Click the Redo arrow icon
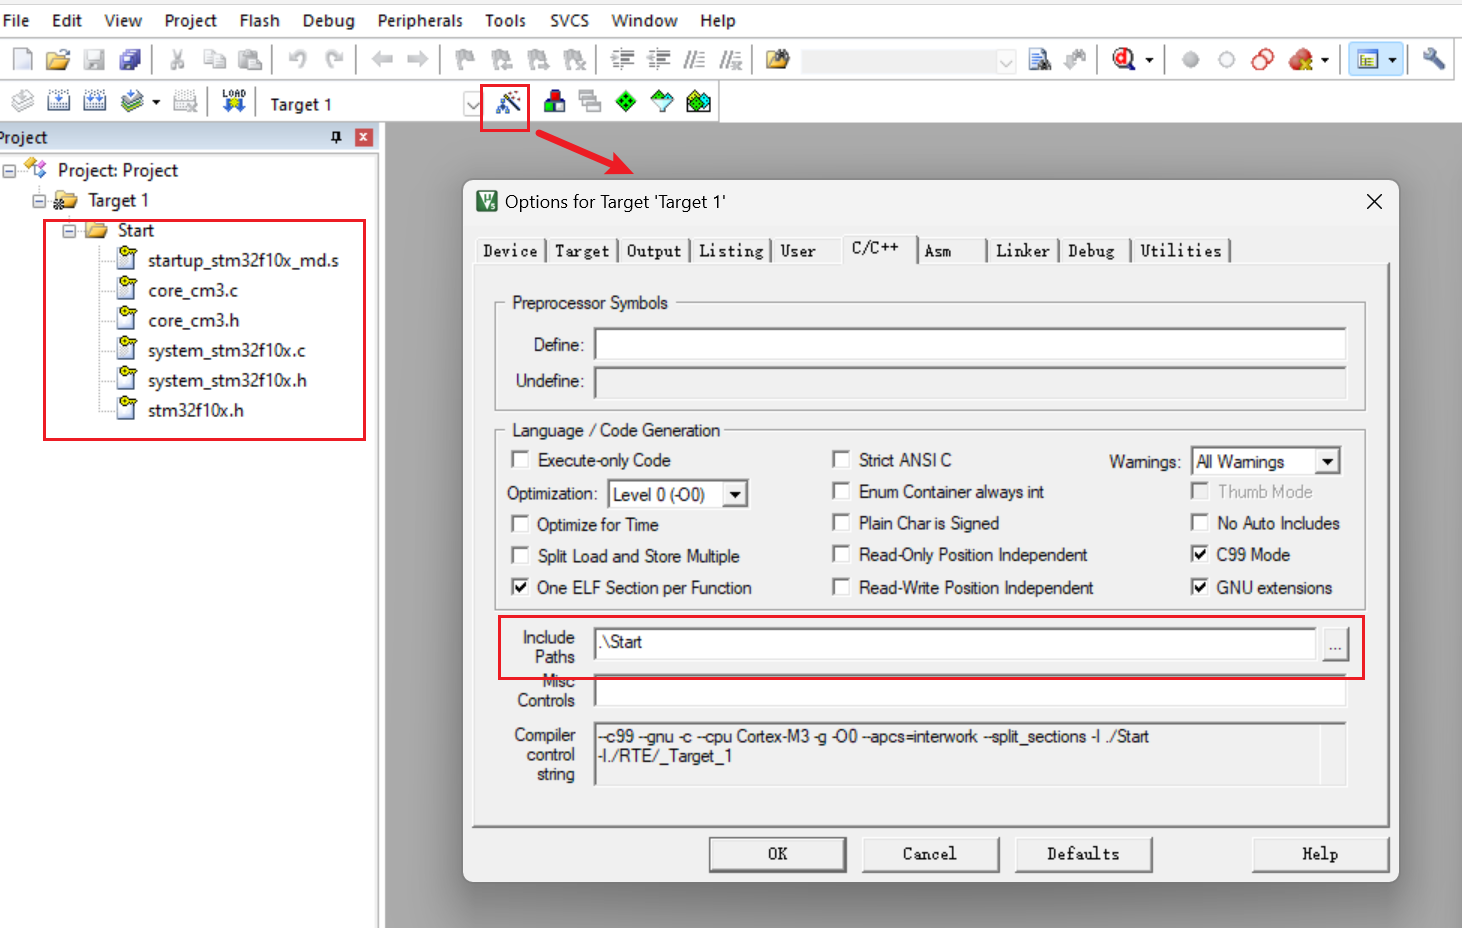This screenshot has height=928, width=1462. [334, 60]
